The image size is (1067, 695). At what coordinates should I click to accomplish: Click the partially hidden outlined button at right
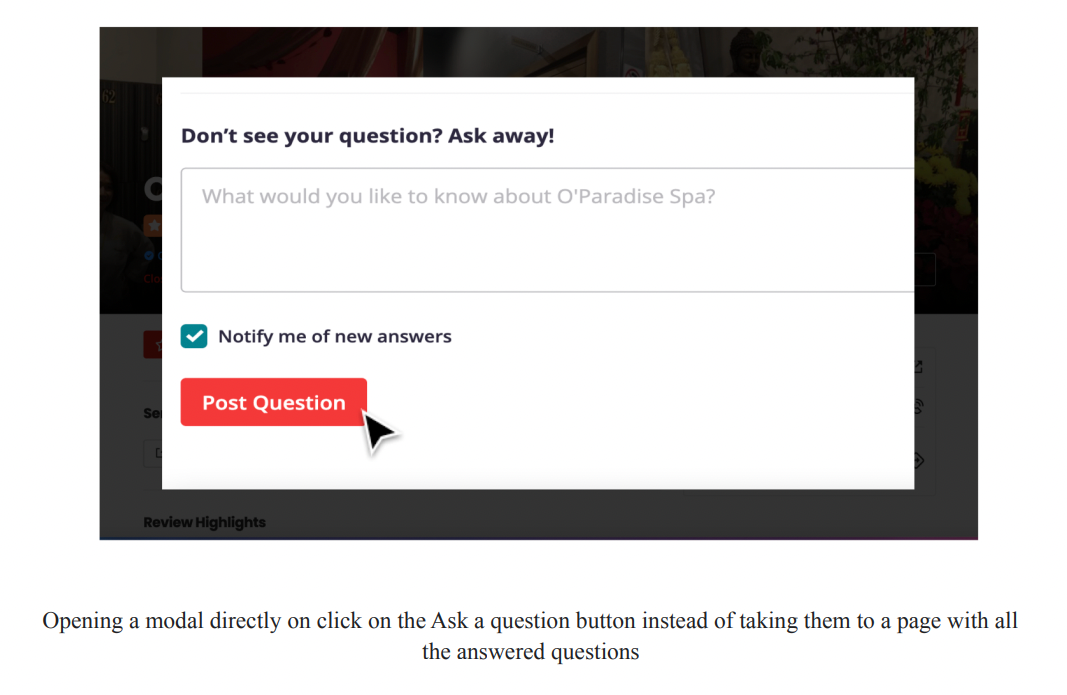(x=925, y=270)
